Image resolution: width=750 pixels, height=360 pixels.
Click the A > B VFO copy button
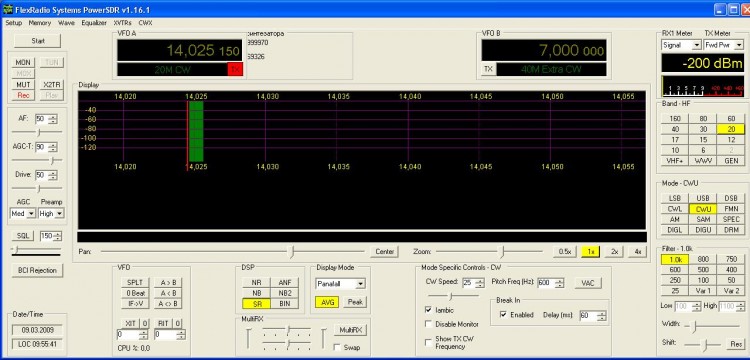(168, 283)
